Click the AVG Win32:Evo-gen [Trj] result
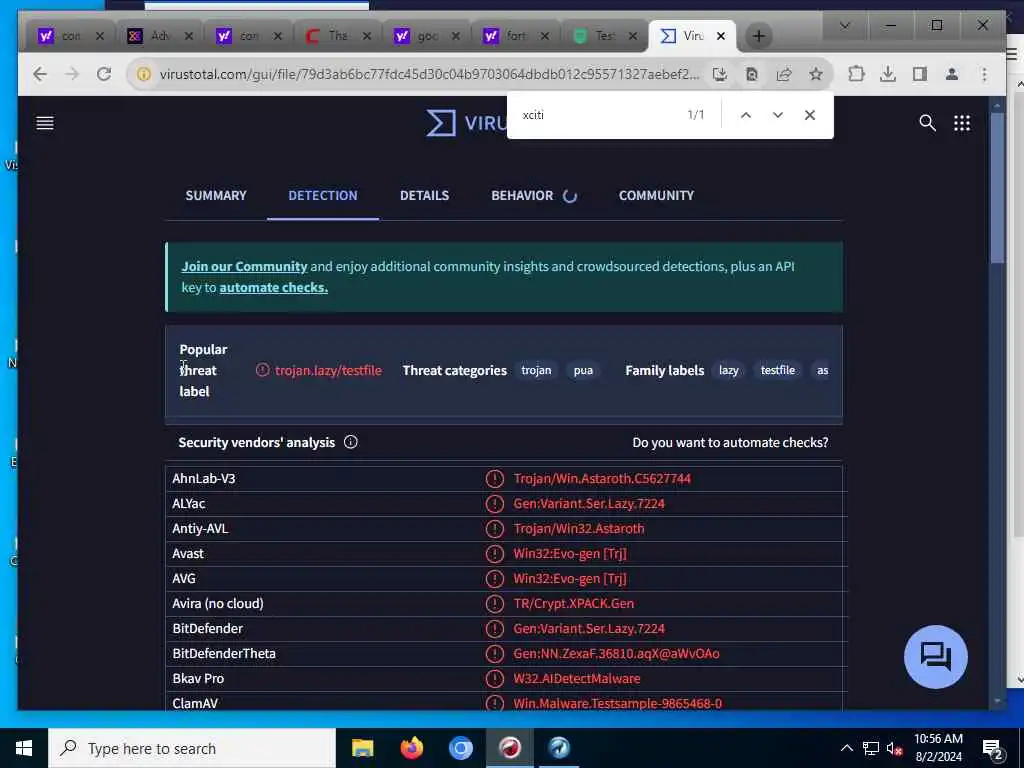 [x=570, y=579]
